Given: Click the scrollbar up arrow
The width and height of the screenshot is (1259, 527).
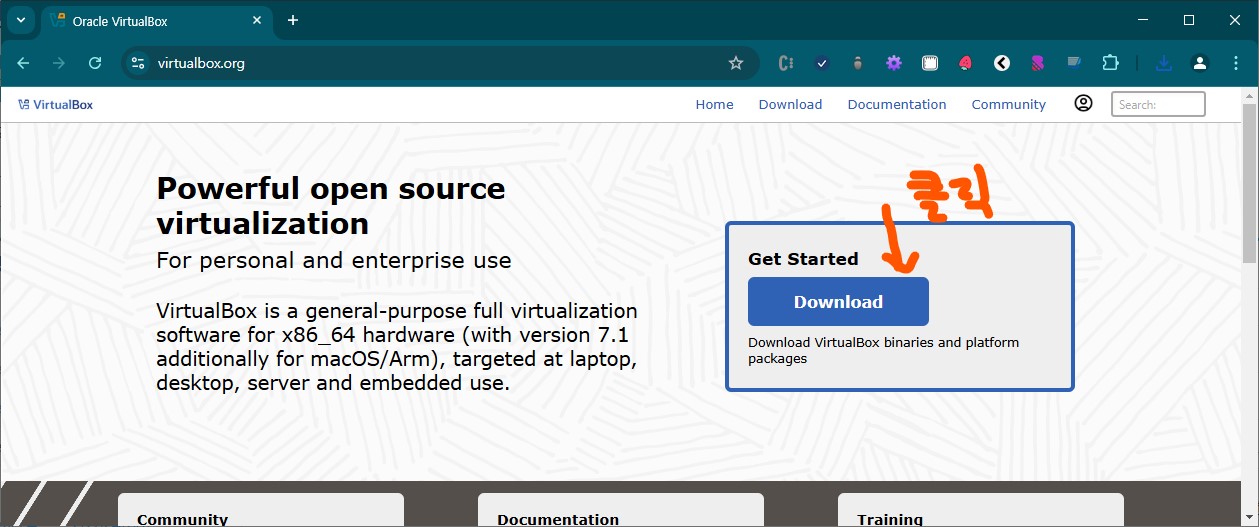Looking at the screenshot, I should pos(1250,94).
